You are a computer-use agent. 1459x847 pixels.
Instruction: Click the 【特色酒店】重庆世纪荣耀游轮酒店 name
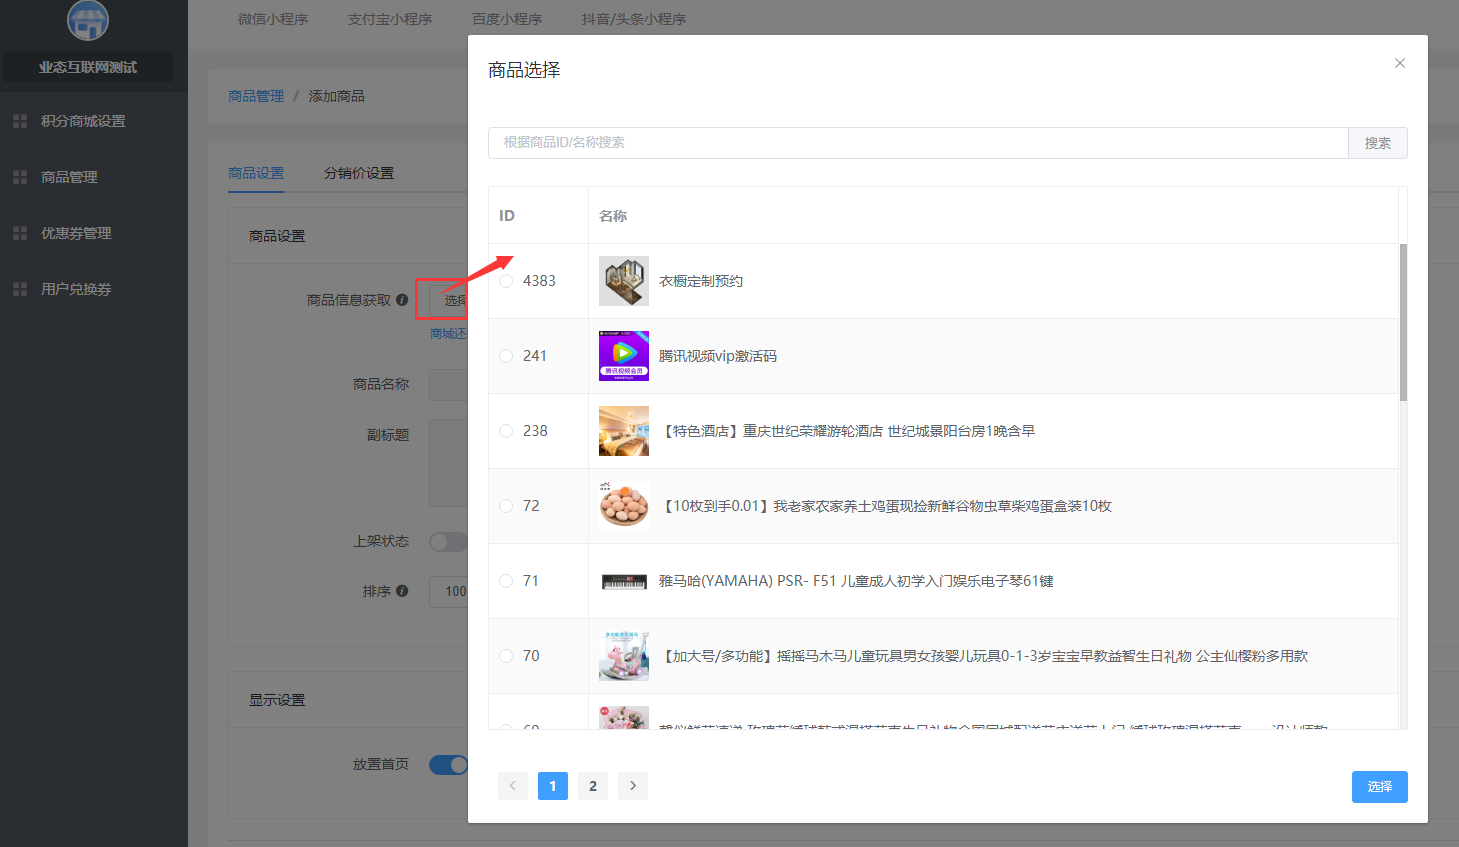pos(847,431)
